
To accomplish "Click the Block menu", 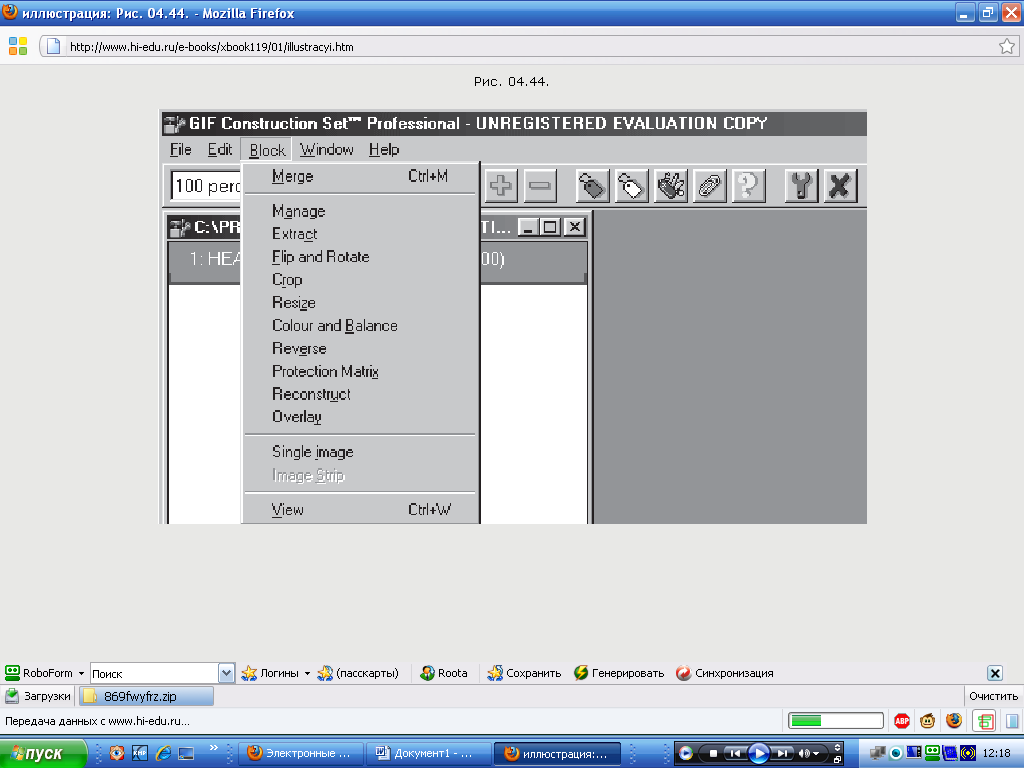I will coord(267,150).
